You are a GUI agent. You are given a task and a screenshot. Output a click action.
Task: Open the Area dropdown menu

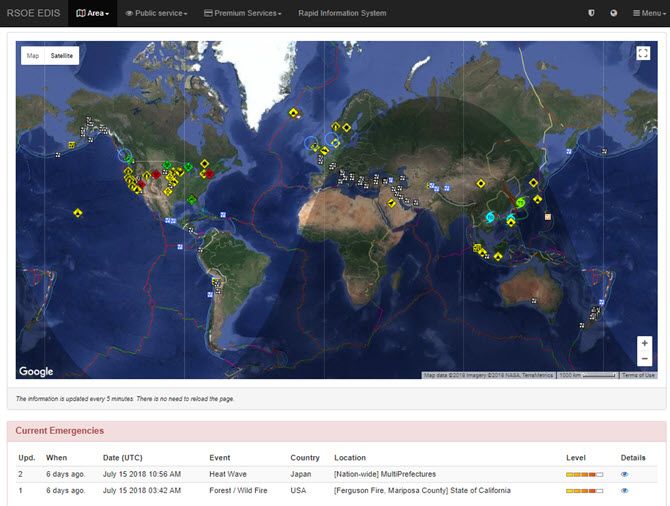coord(93,13)
